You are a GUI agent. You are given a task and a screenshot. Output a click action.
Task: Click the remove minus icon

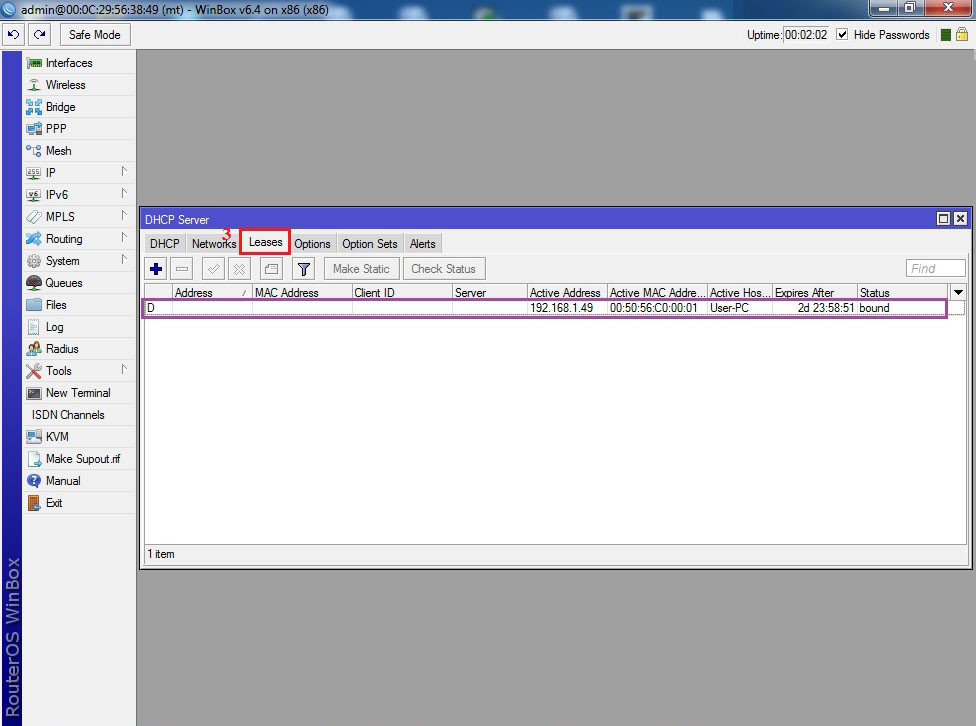(x=182, y=269)
